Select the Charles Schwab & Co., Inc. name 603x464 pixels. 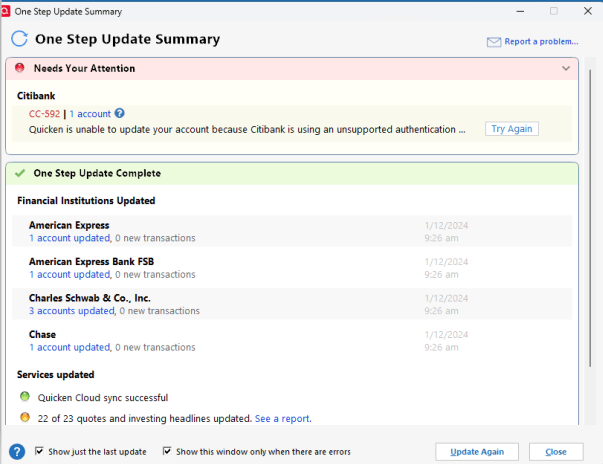point(90,298)
